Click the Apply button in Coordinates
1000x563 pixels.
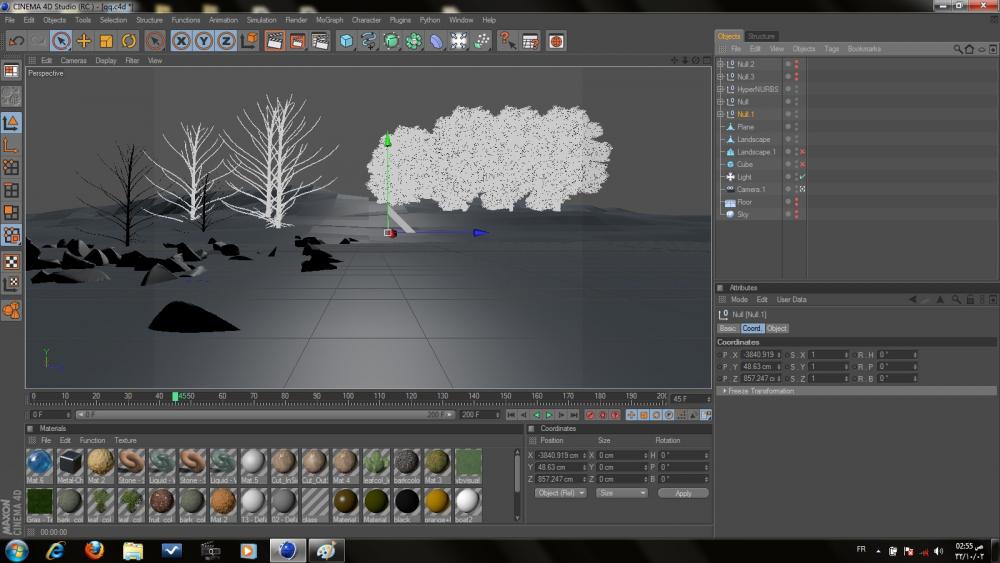pyautogui.click(x=683, y=493)
